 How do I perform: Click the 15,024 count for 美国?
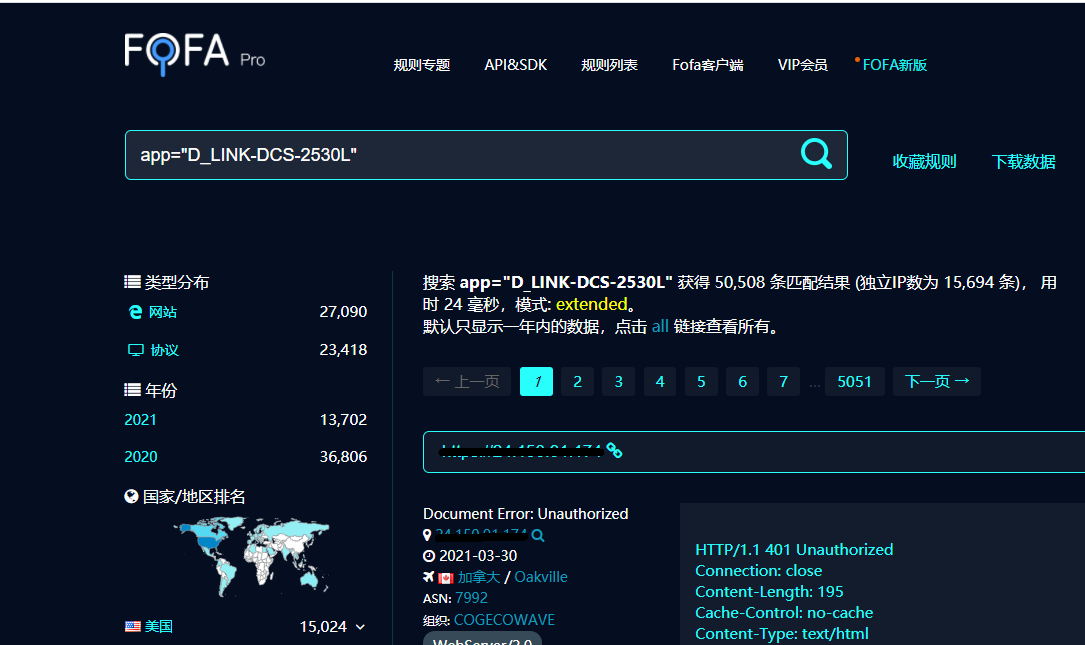[323, 627]
